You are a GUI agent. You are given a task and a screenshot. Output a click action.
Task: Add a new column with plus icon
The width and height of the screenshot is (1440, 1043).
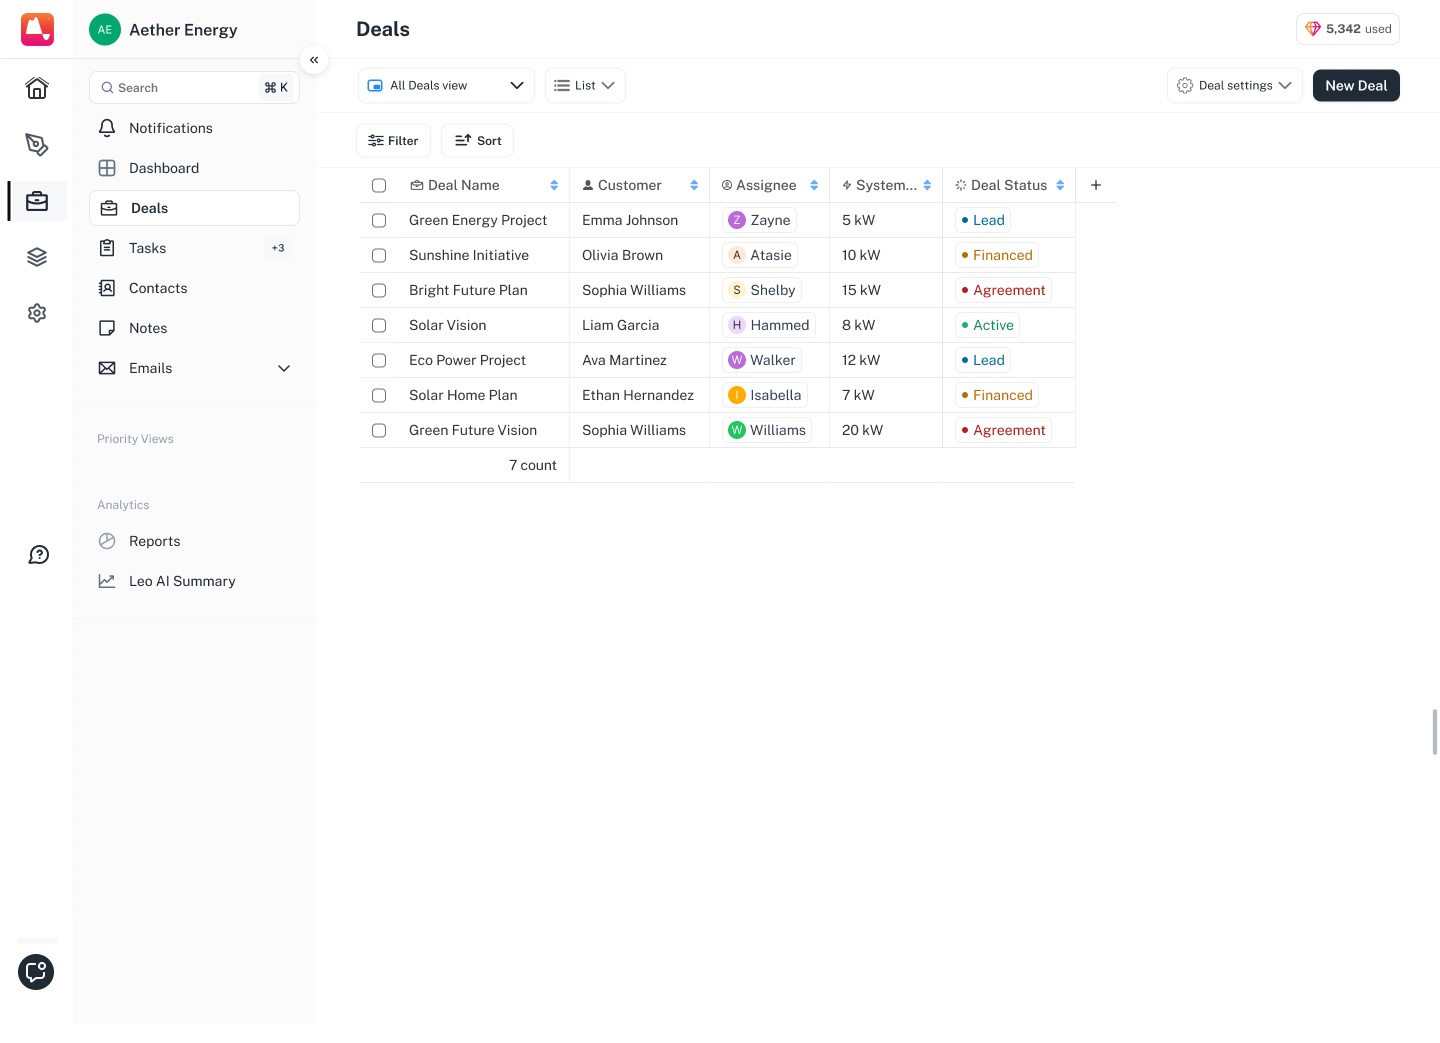click(x=1096, y=185)
